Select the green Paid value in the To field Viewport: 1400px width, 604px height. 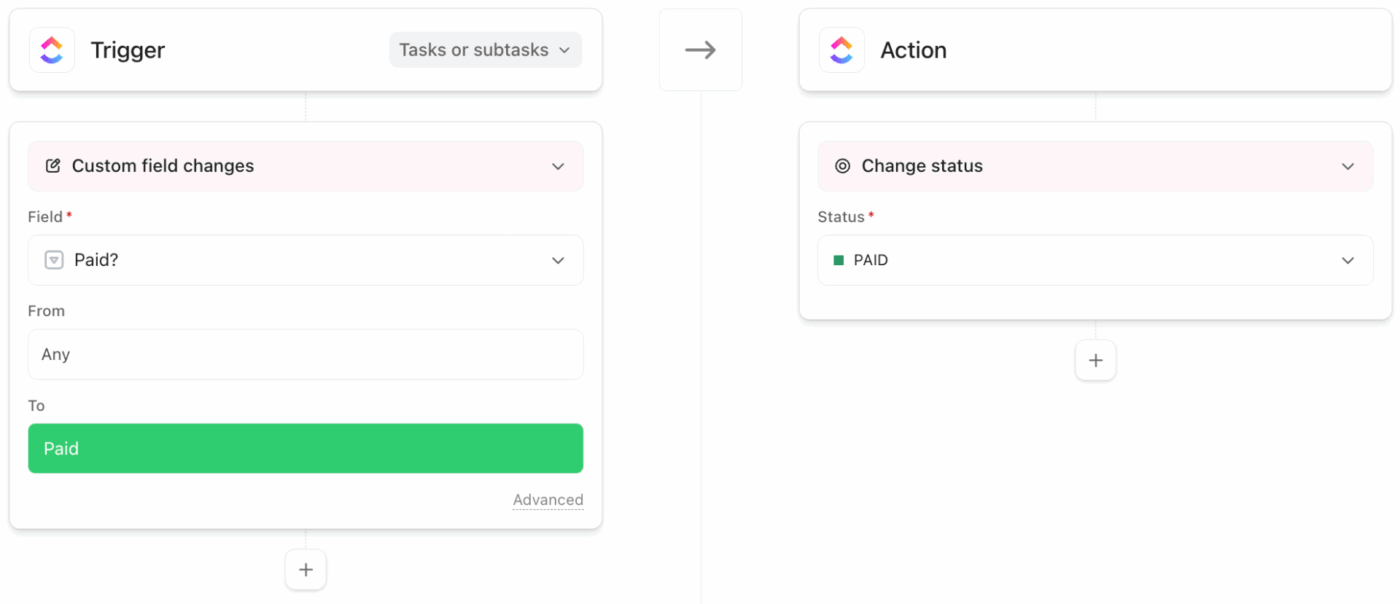(x=305, y=448)
